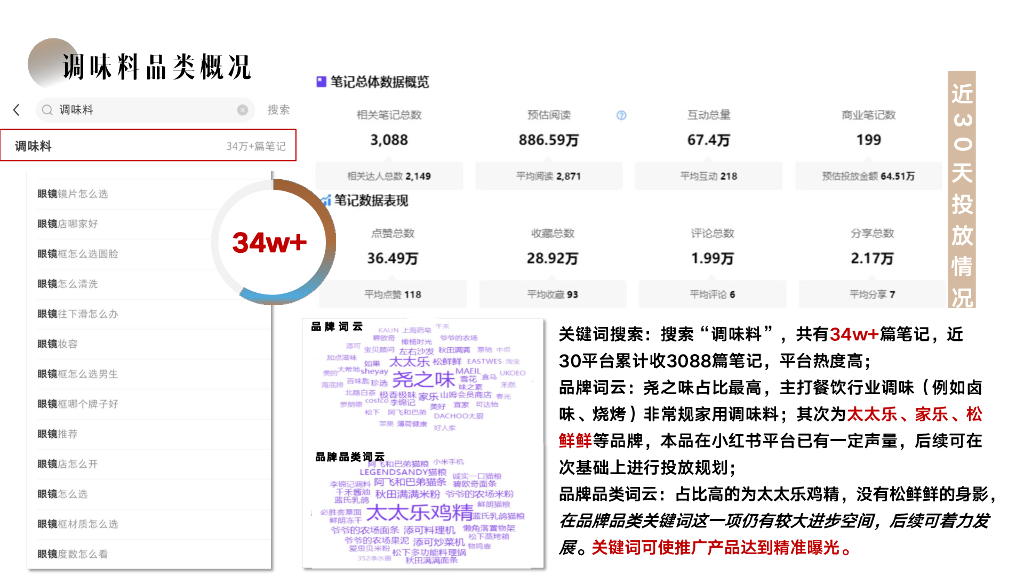Screen dimensions: 1024x576
Task: Click 家乐 in brand word cloud
Action: click(428, 396)
